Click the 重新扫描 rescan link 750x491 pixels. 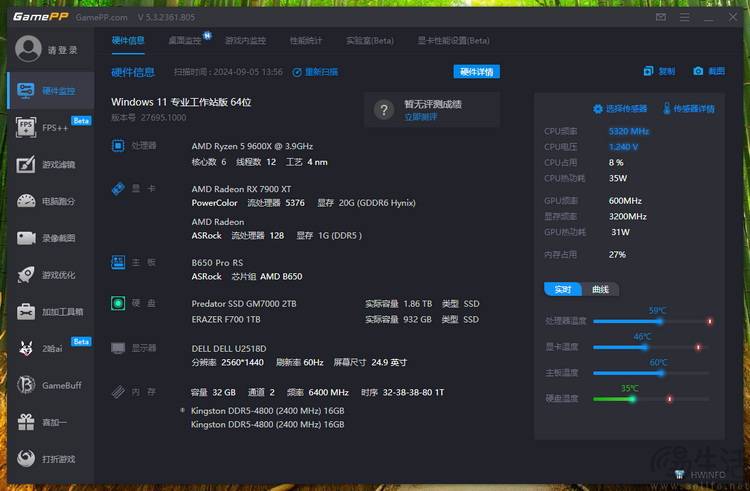(x=315, y=72)
